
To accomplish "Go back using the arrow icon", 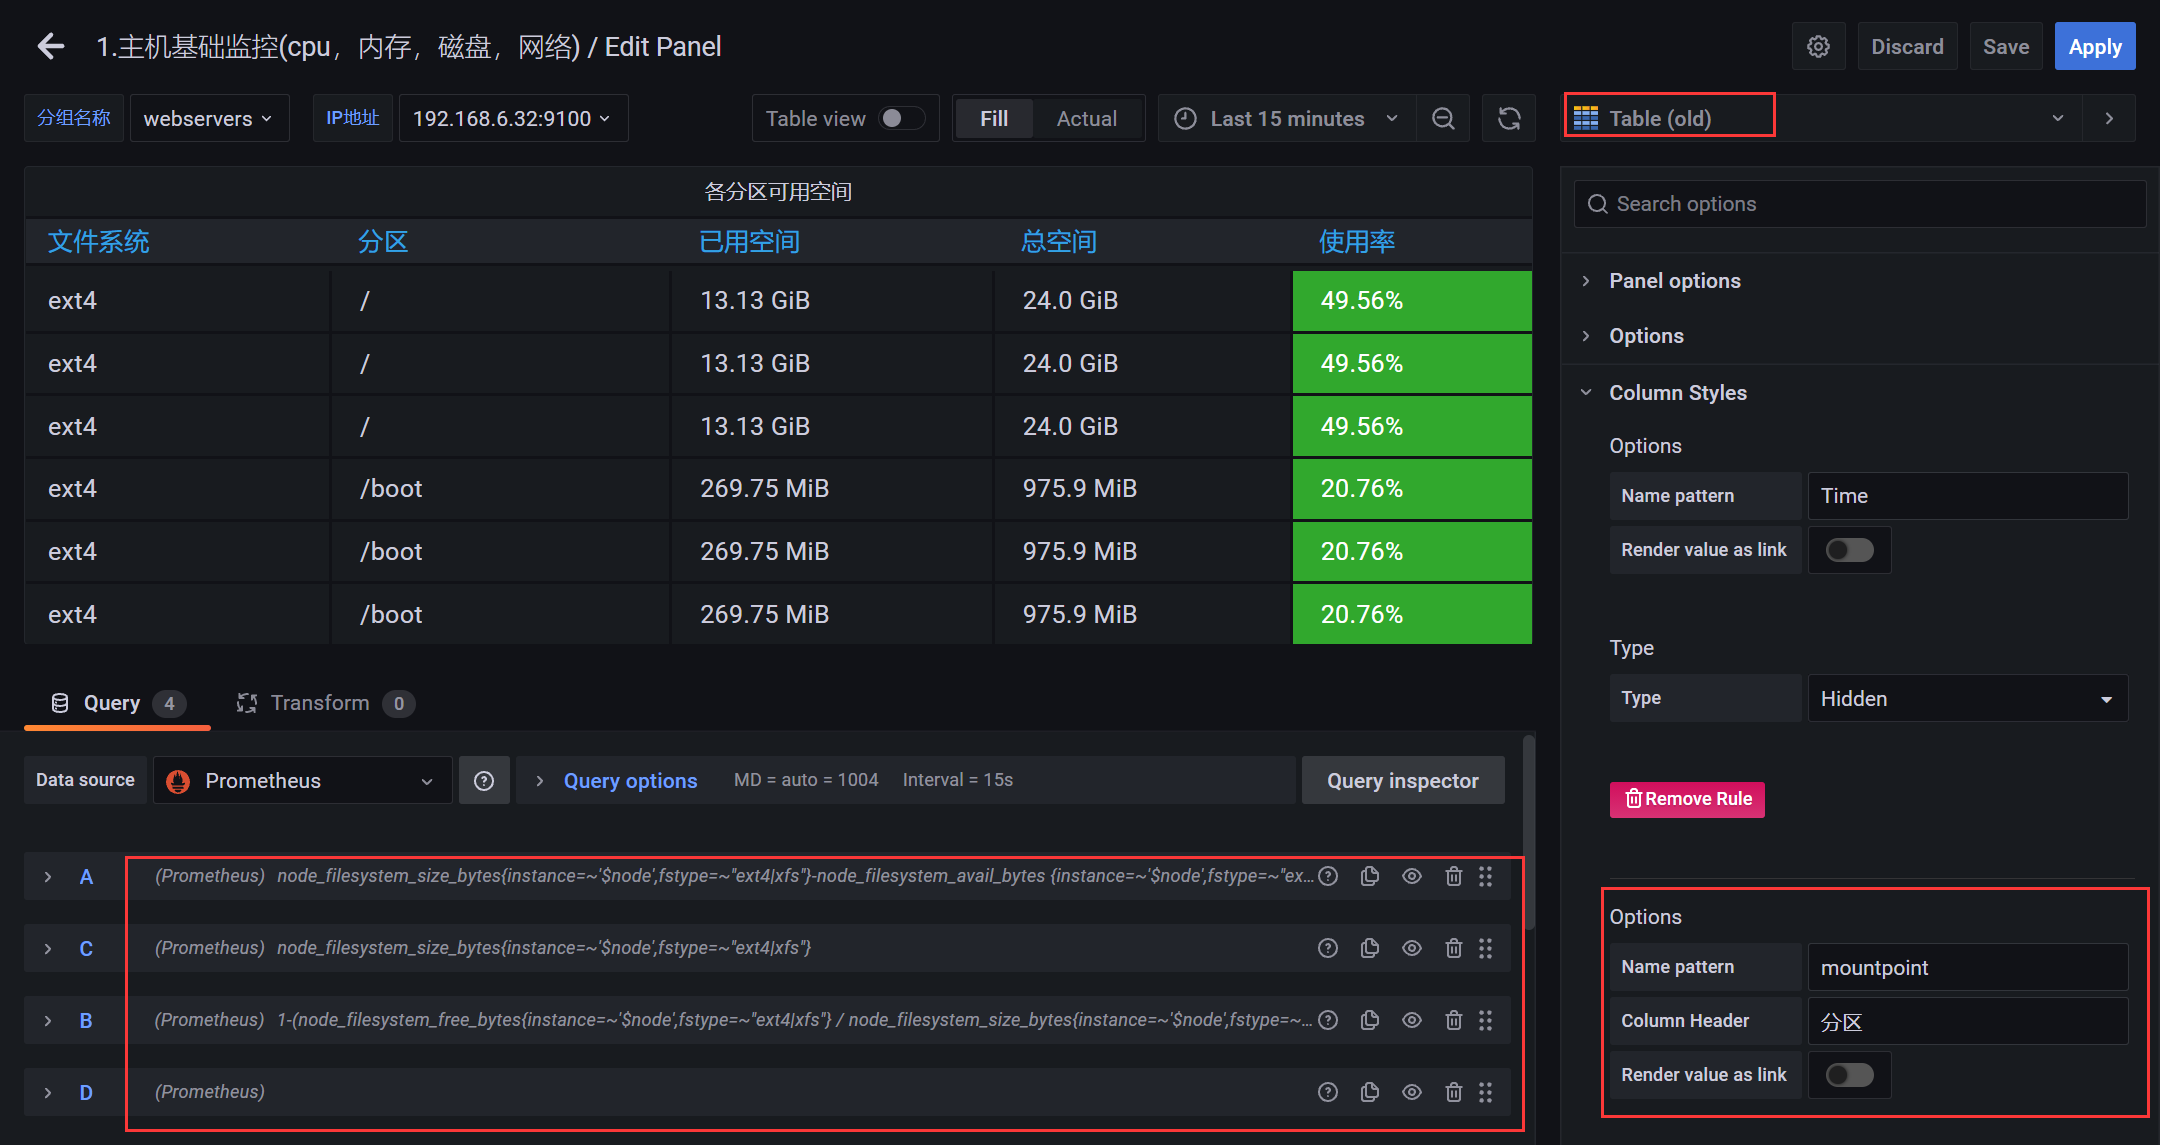I will (51, 46).
